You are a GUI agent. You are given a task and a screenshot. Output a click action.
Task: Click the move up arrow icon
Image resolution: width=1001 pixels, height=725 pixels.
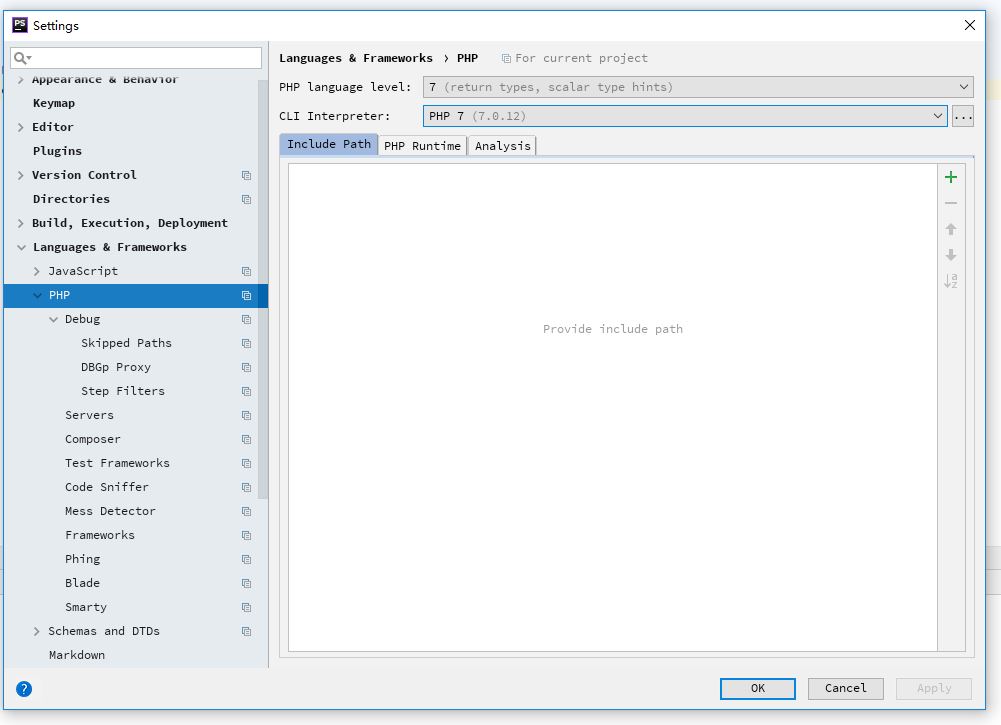[950, 229]
